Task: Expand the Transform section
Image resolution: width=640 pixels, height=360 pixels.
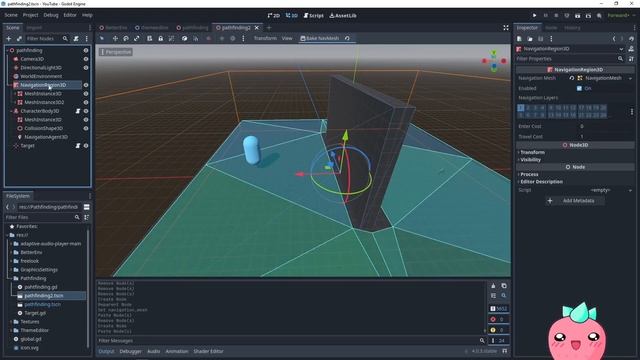Action: coord(532,152)
